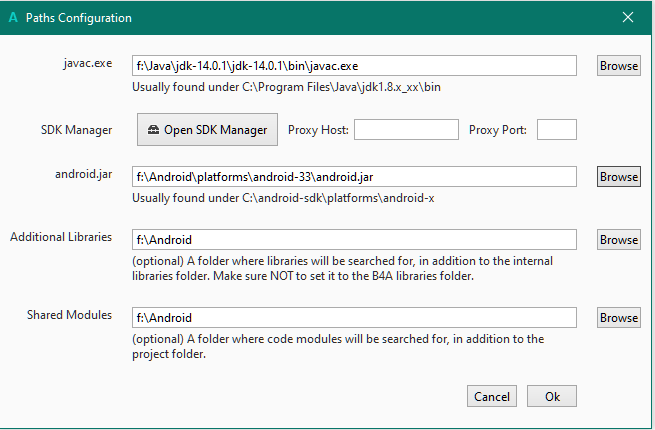Click the B4A logo in title bar
Viewport: 655px width, 430px height.
[12, 18]
